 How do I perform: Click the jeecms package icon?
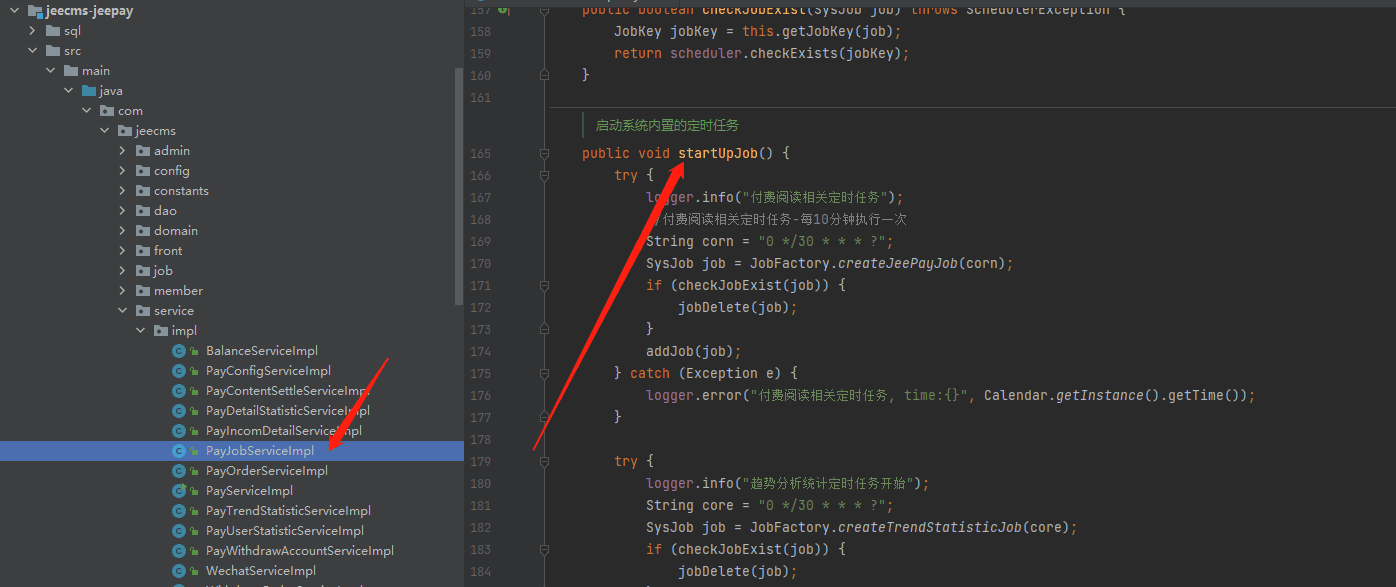[125, 131]
